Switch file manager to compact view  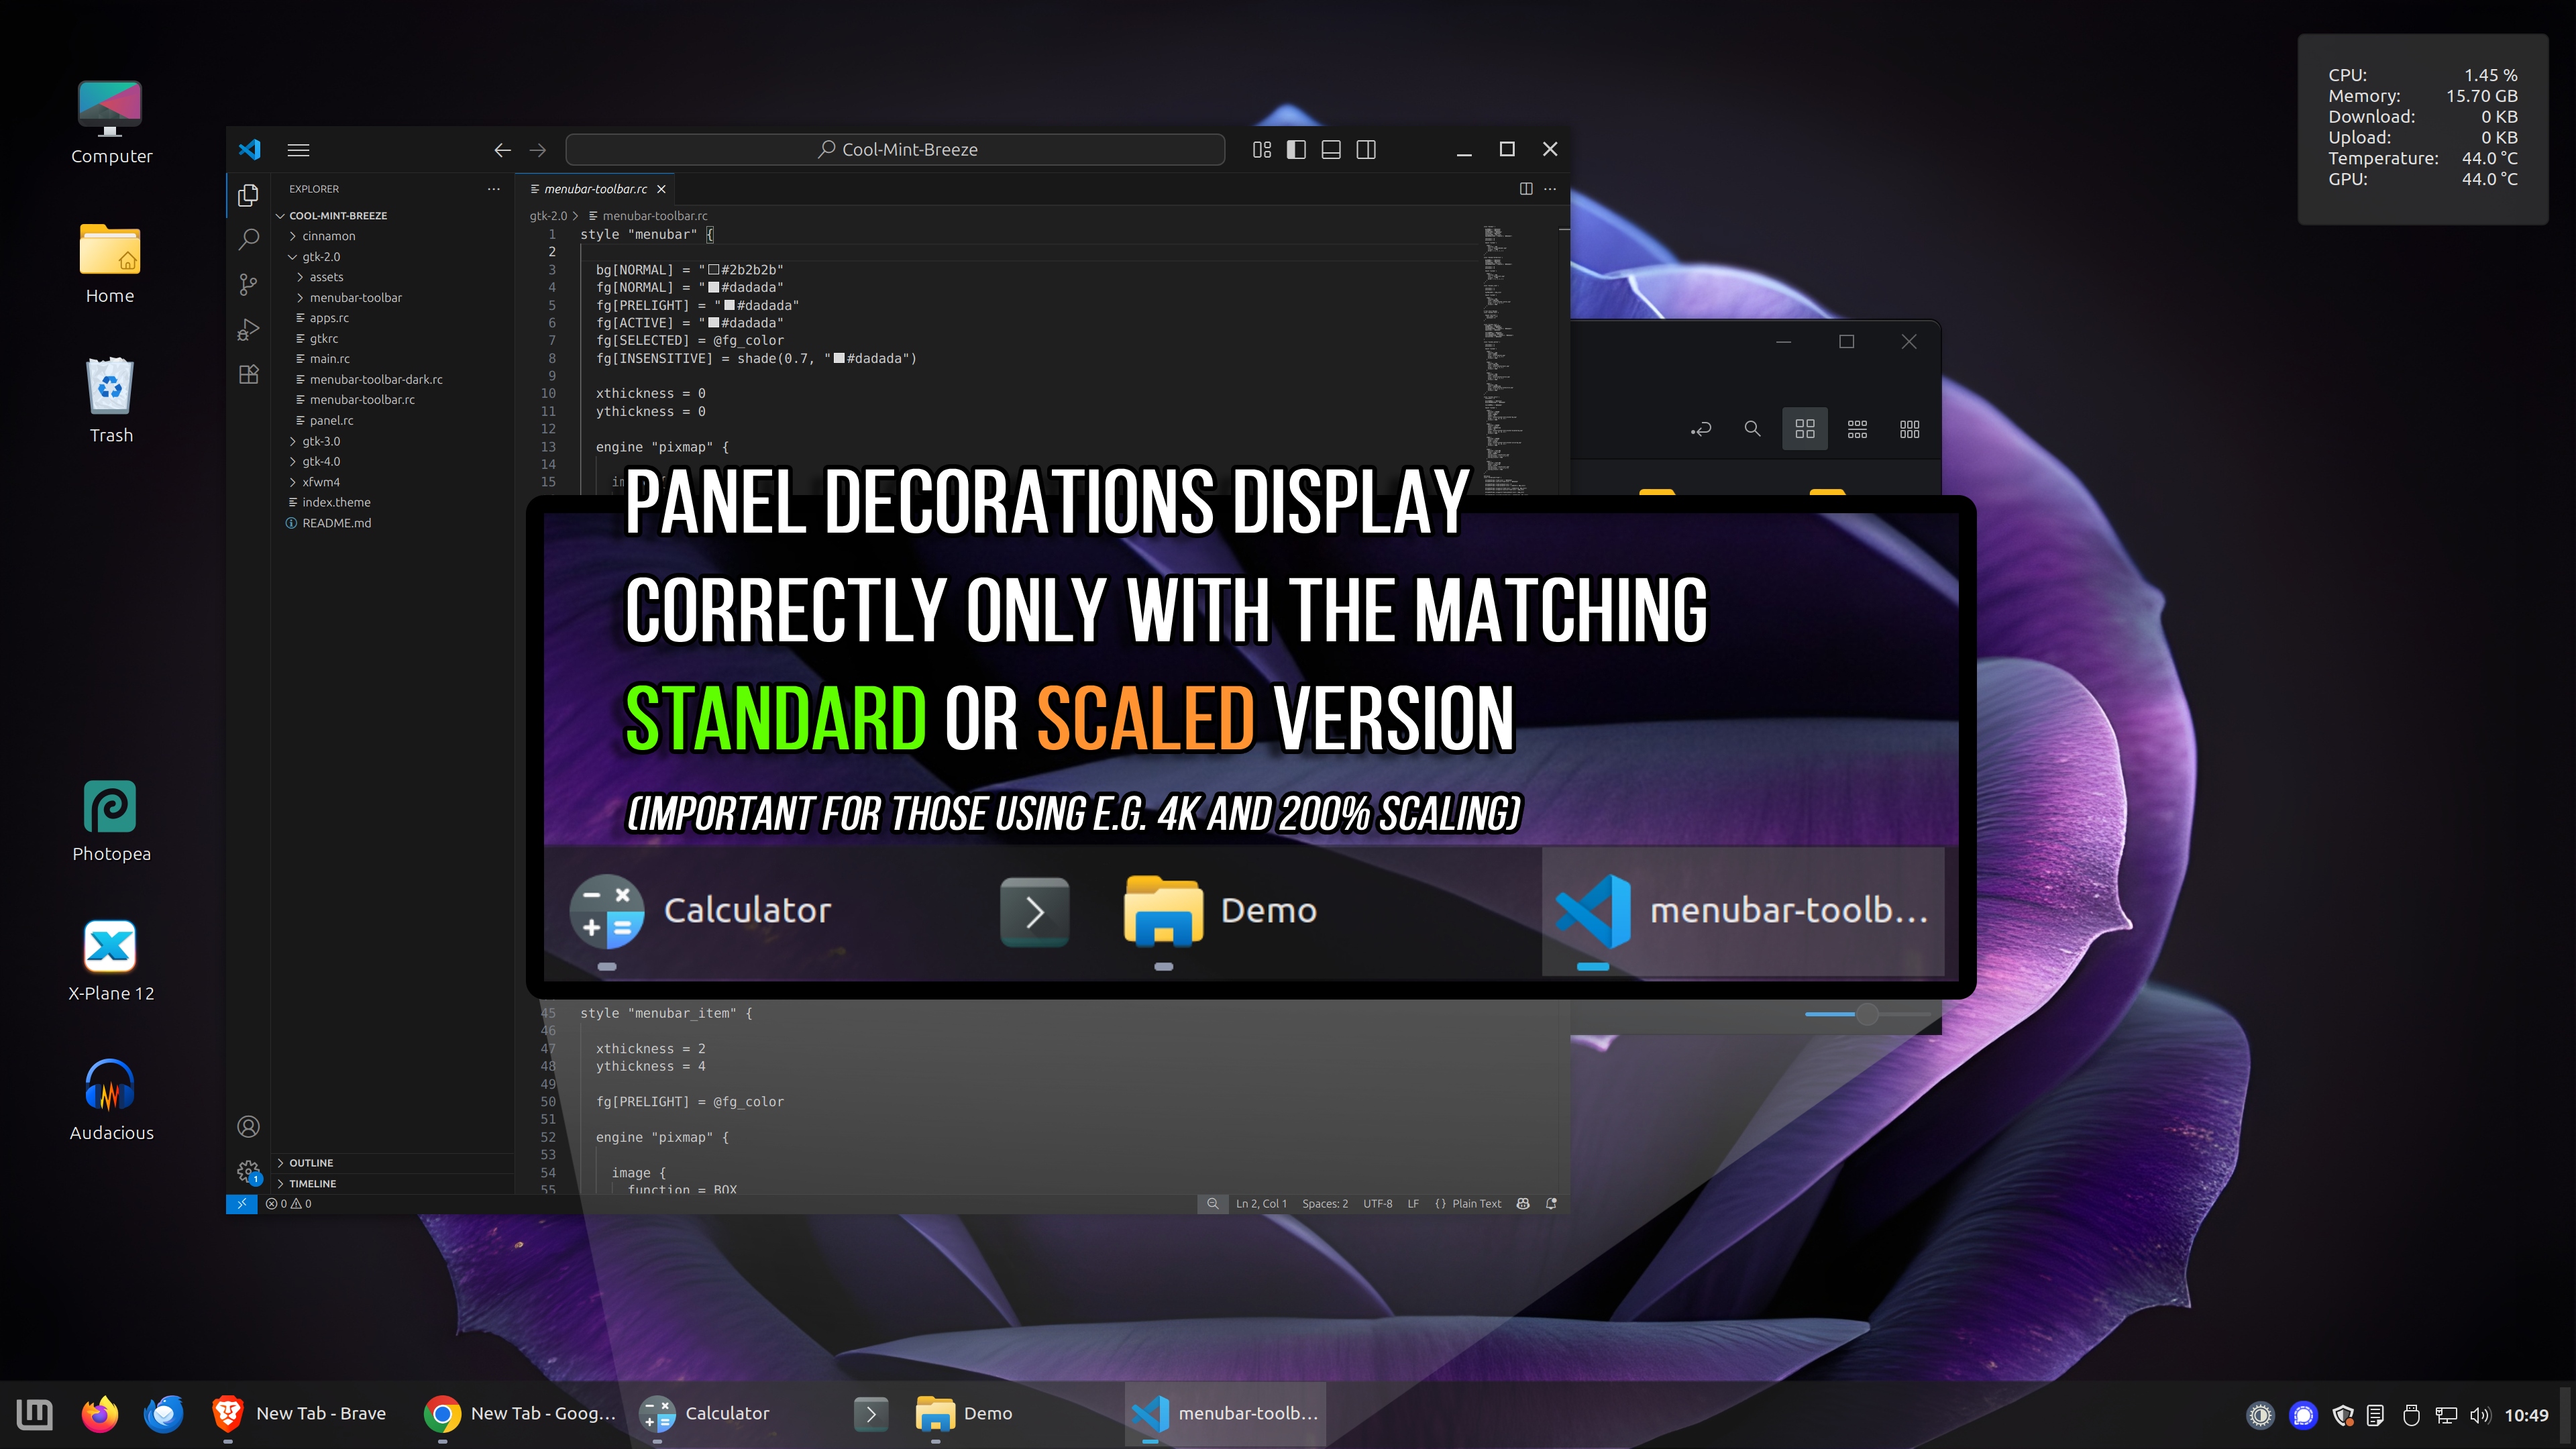point(1909,429)
